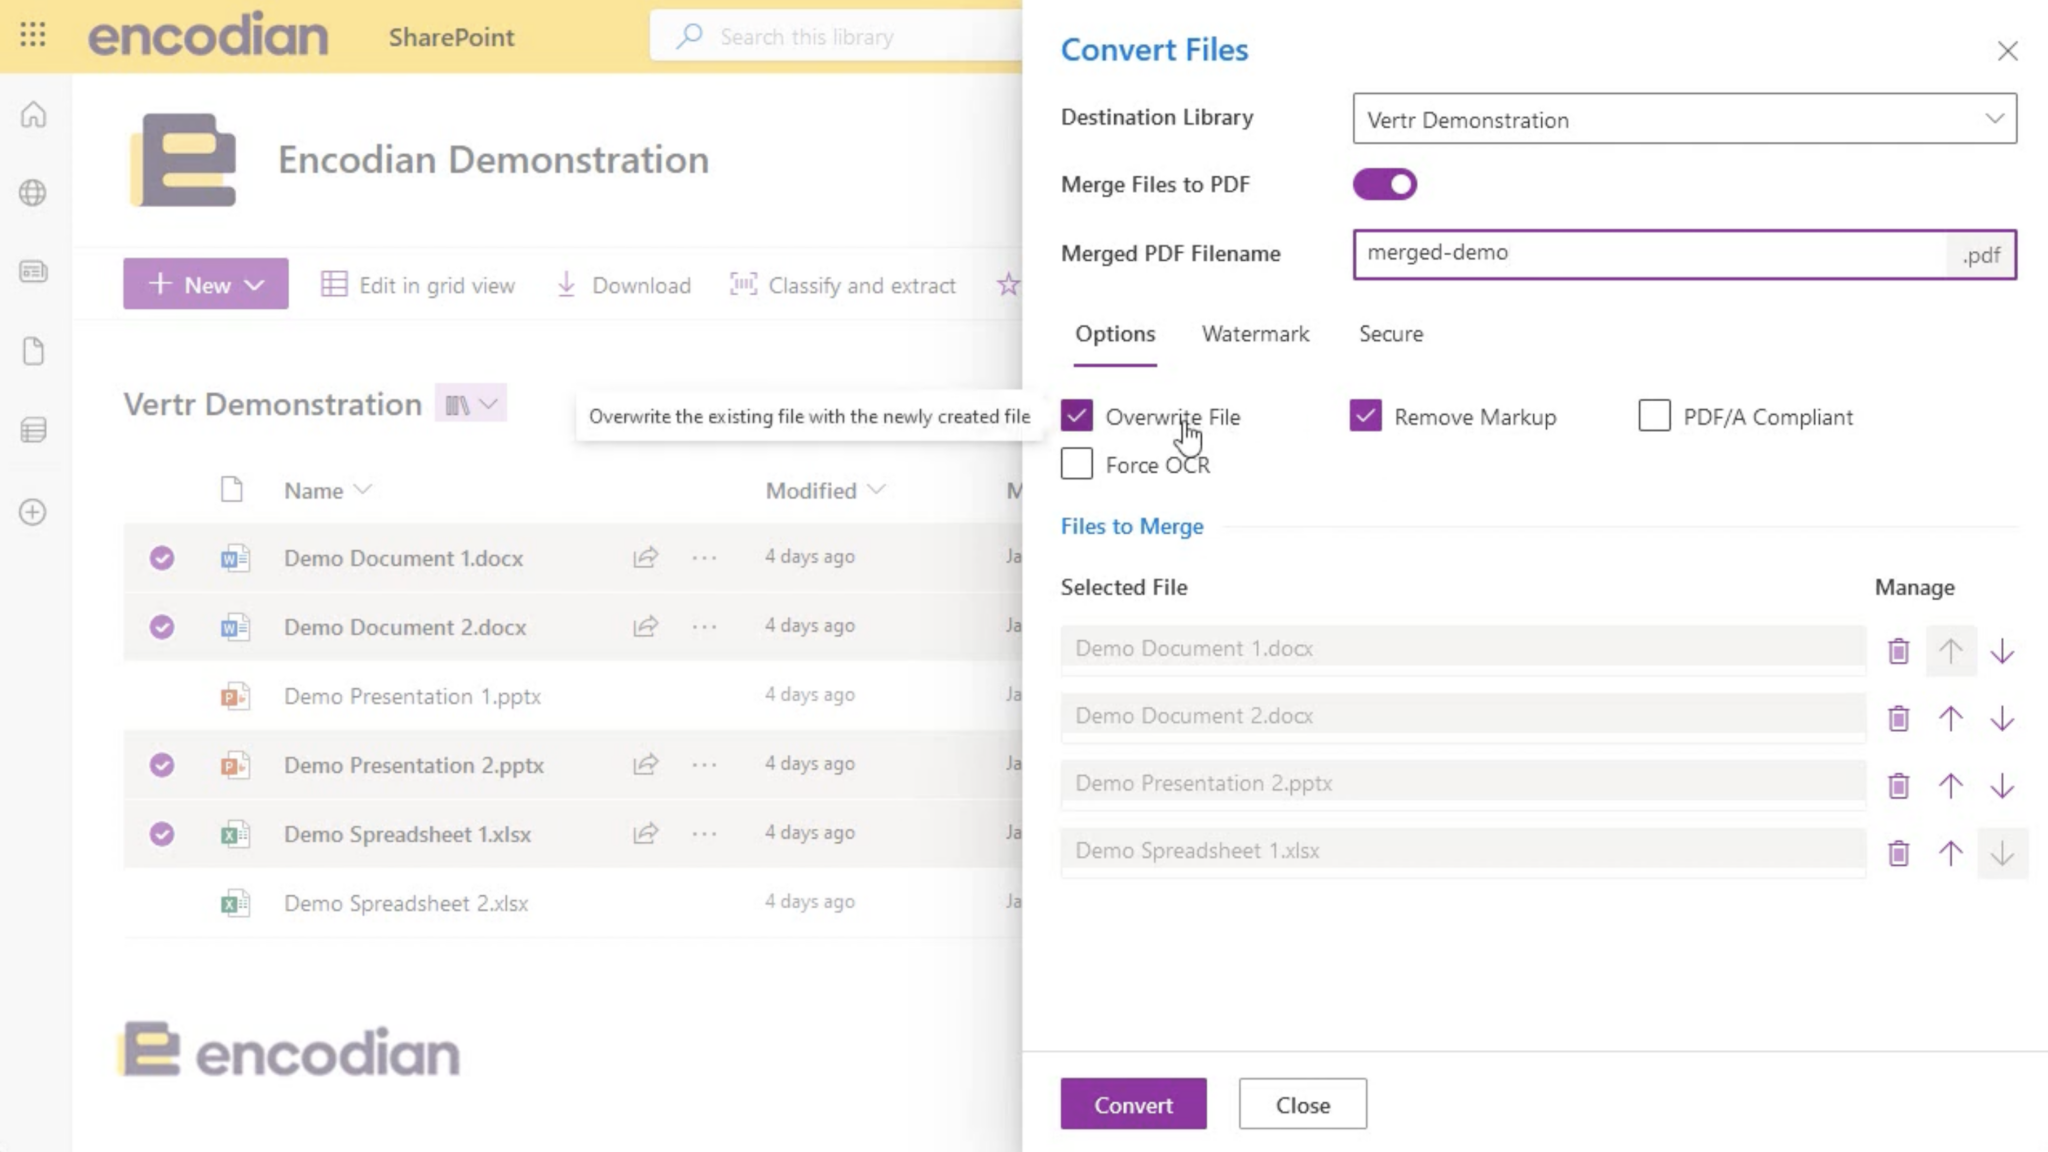Deselect Demo Spreadsheet 1.xlsx row checkmark
Image resolution: width=2048 pixels, height=1152 pixels.
(x=162, y=834)
